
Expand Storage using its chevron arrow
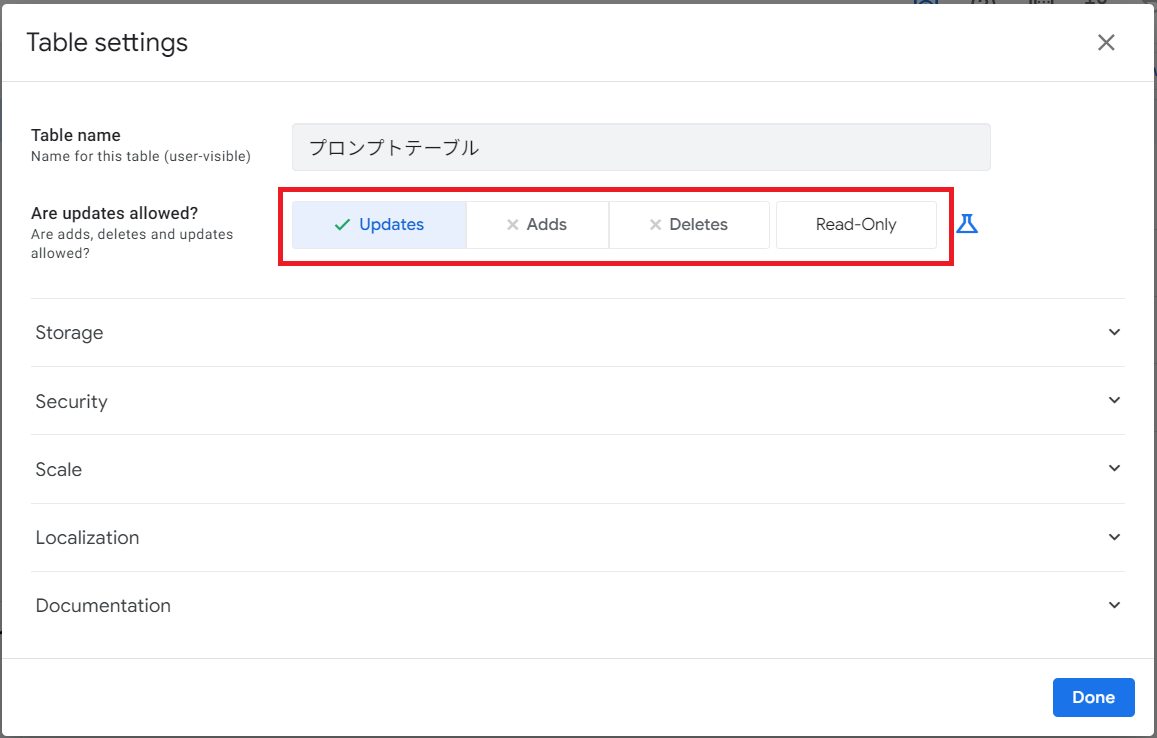pos(1114,332)
